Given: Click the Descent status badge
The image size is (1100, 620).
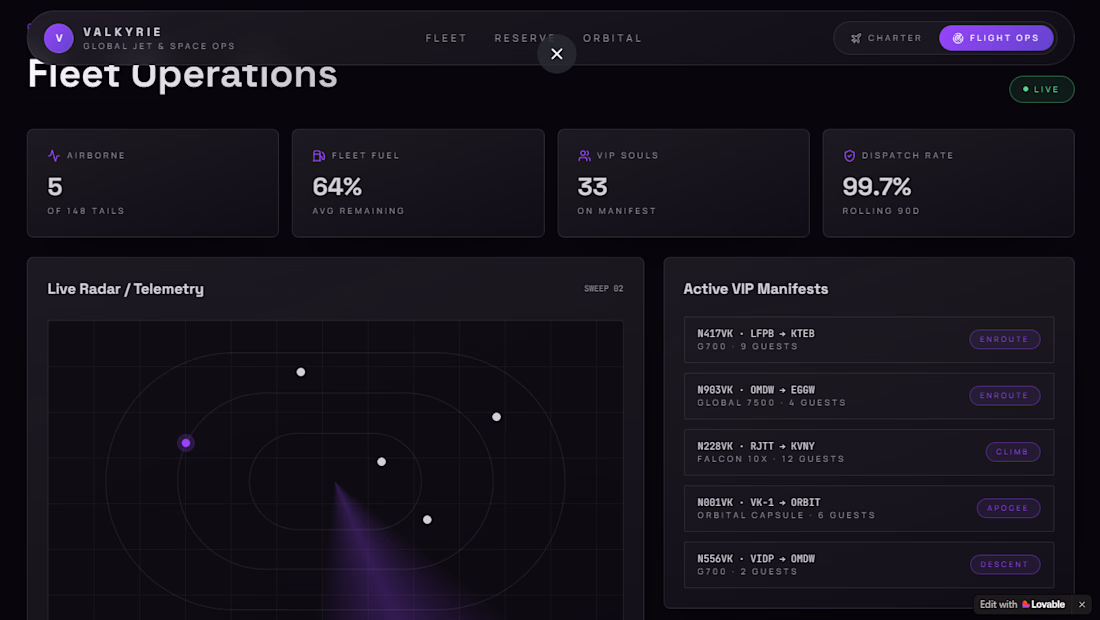Looking at the screenshot, I should (x=1005, y=565).
